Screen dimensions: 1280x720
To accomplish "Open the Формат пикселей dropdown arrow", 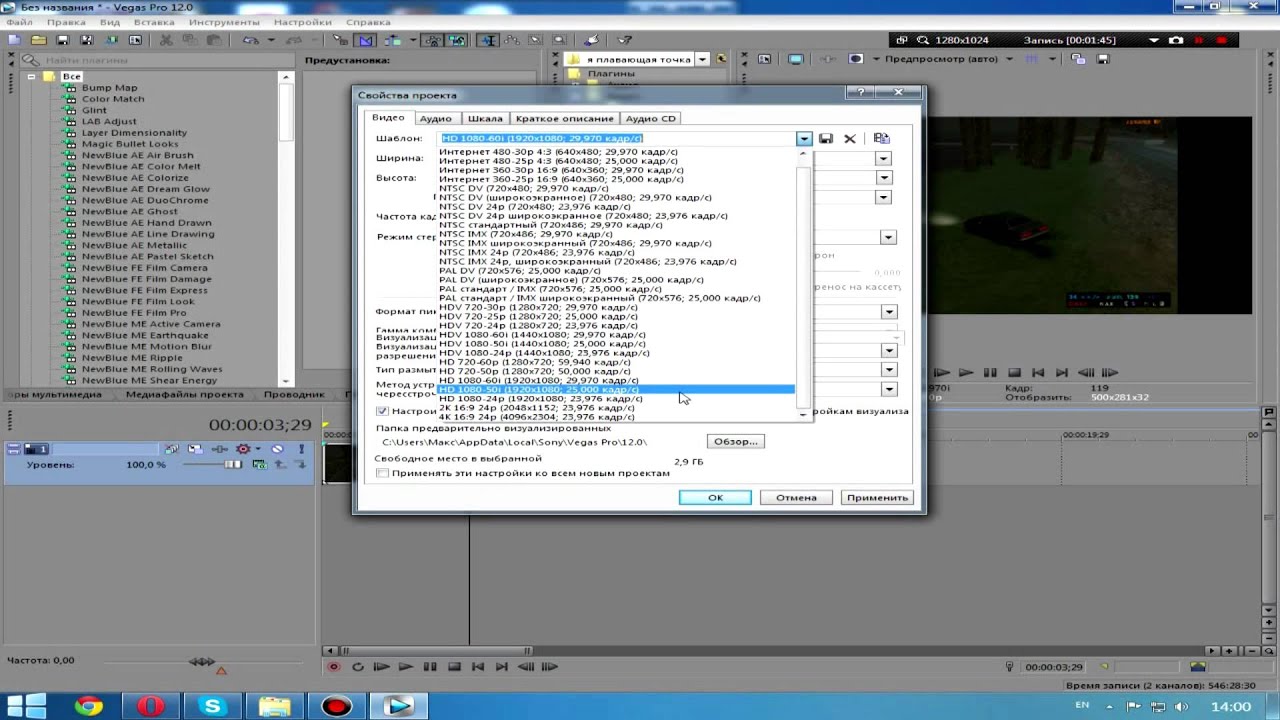I will point(888,312).
